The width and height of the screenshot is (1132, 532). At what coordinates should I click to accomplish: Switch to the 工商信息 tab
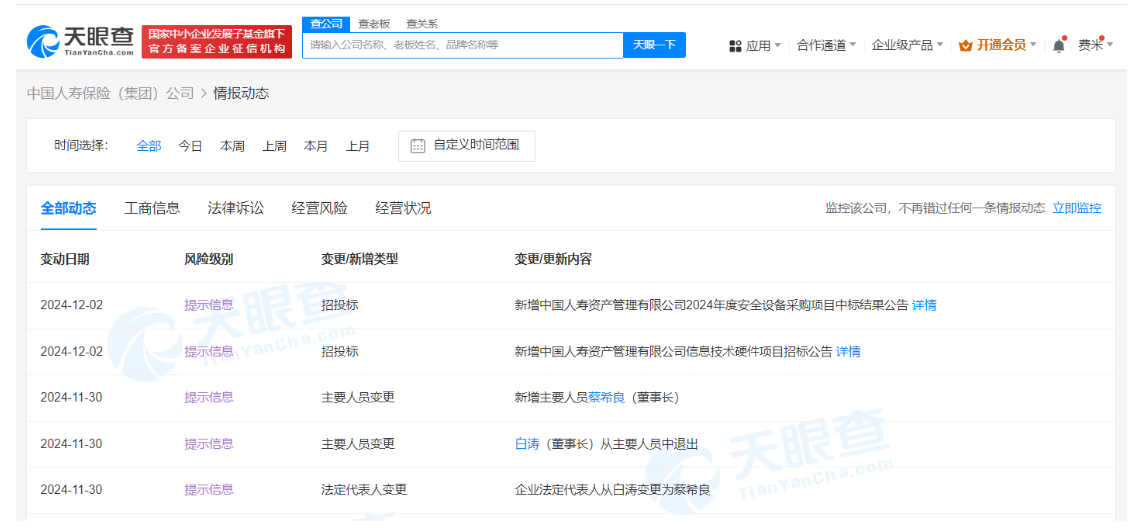152,209
